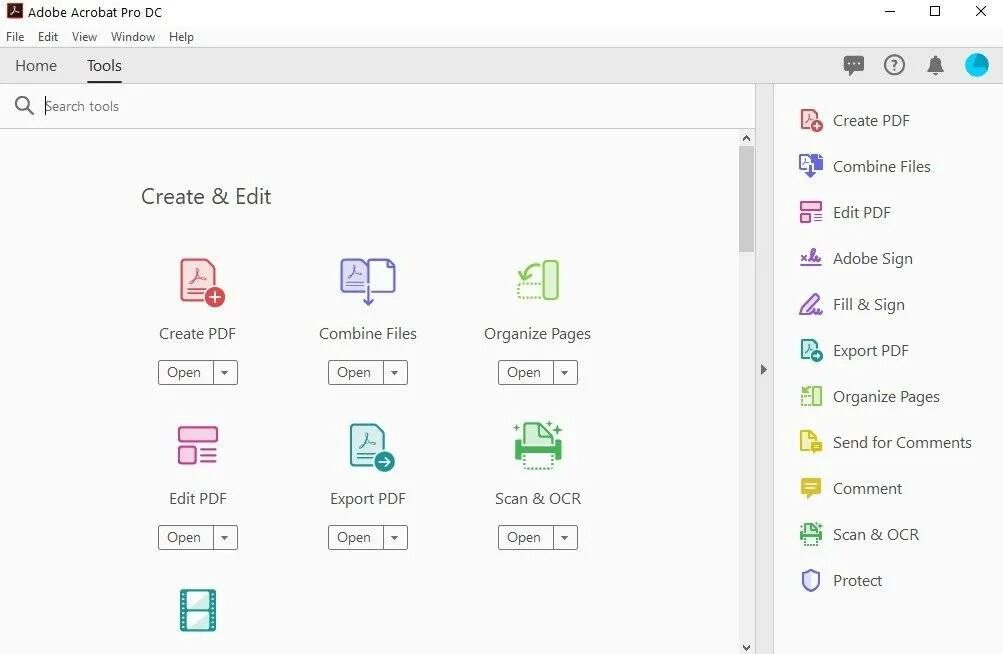Screen dimensions: 1003x654
Task: Select Organize Pages icon in the right sidebar
Action: point(811,396)
